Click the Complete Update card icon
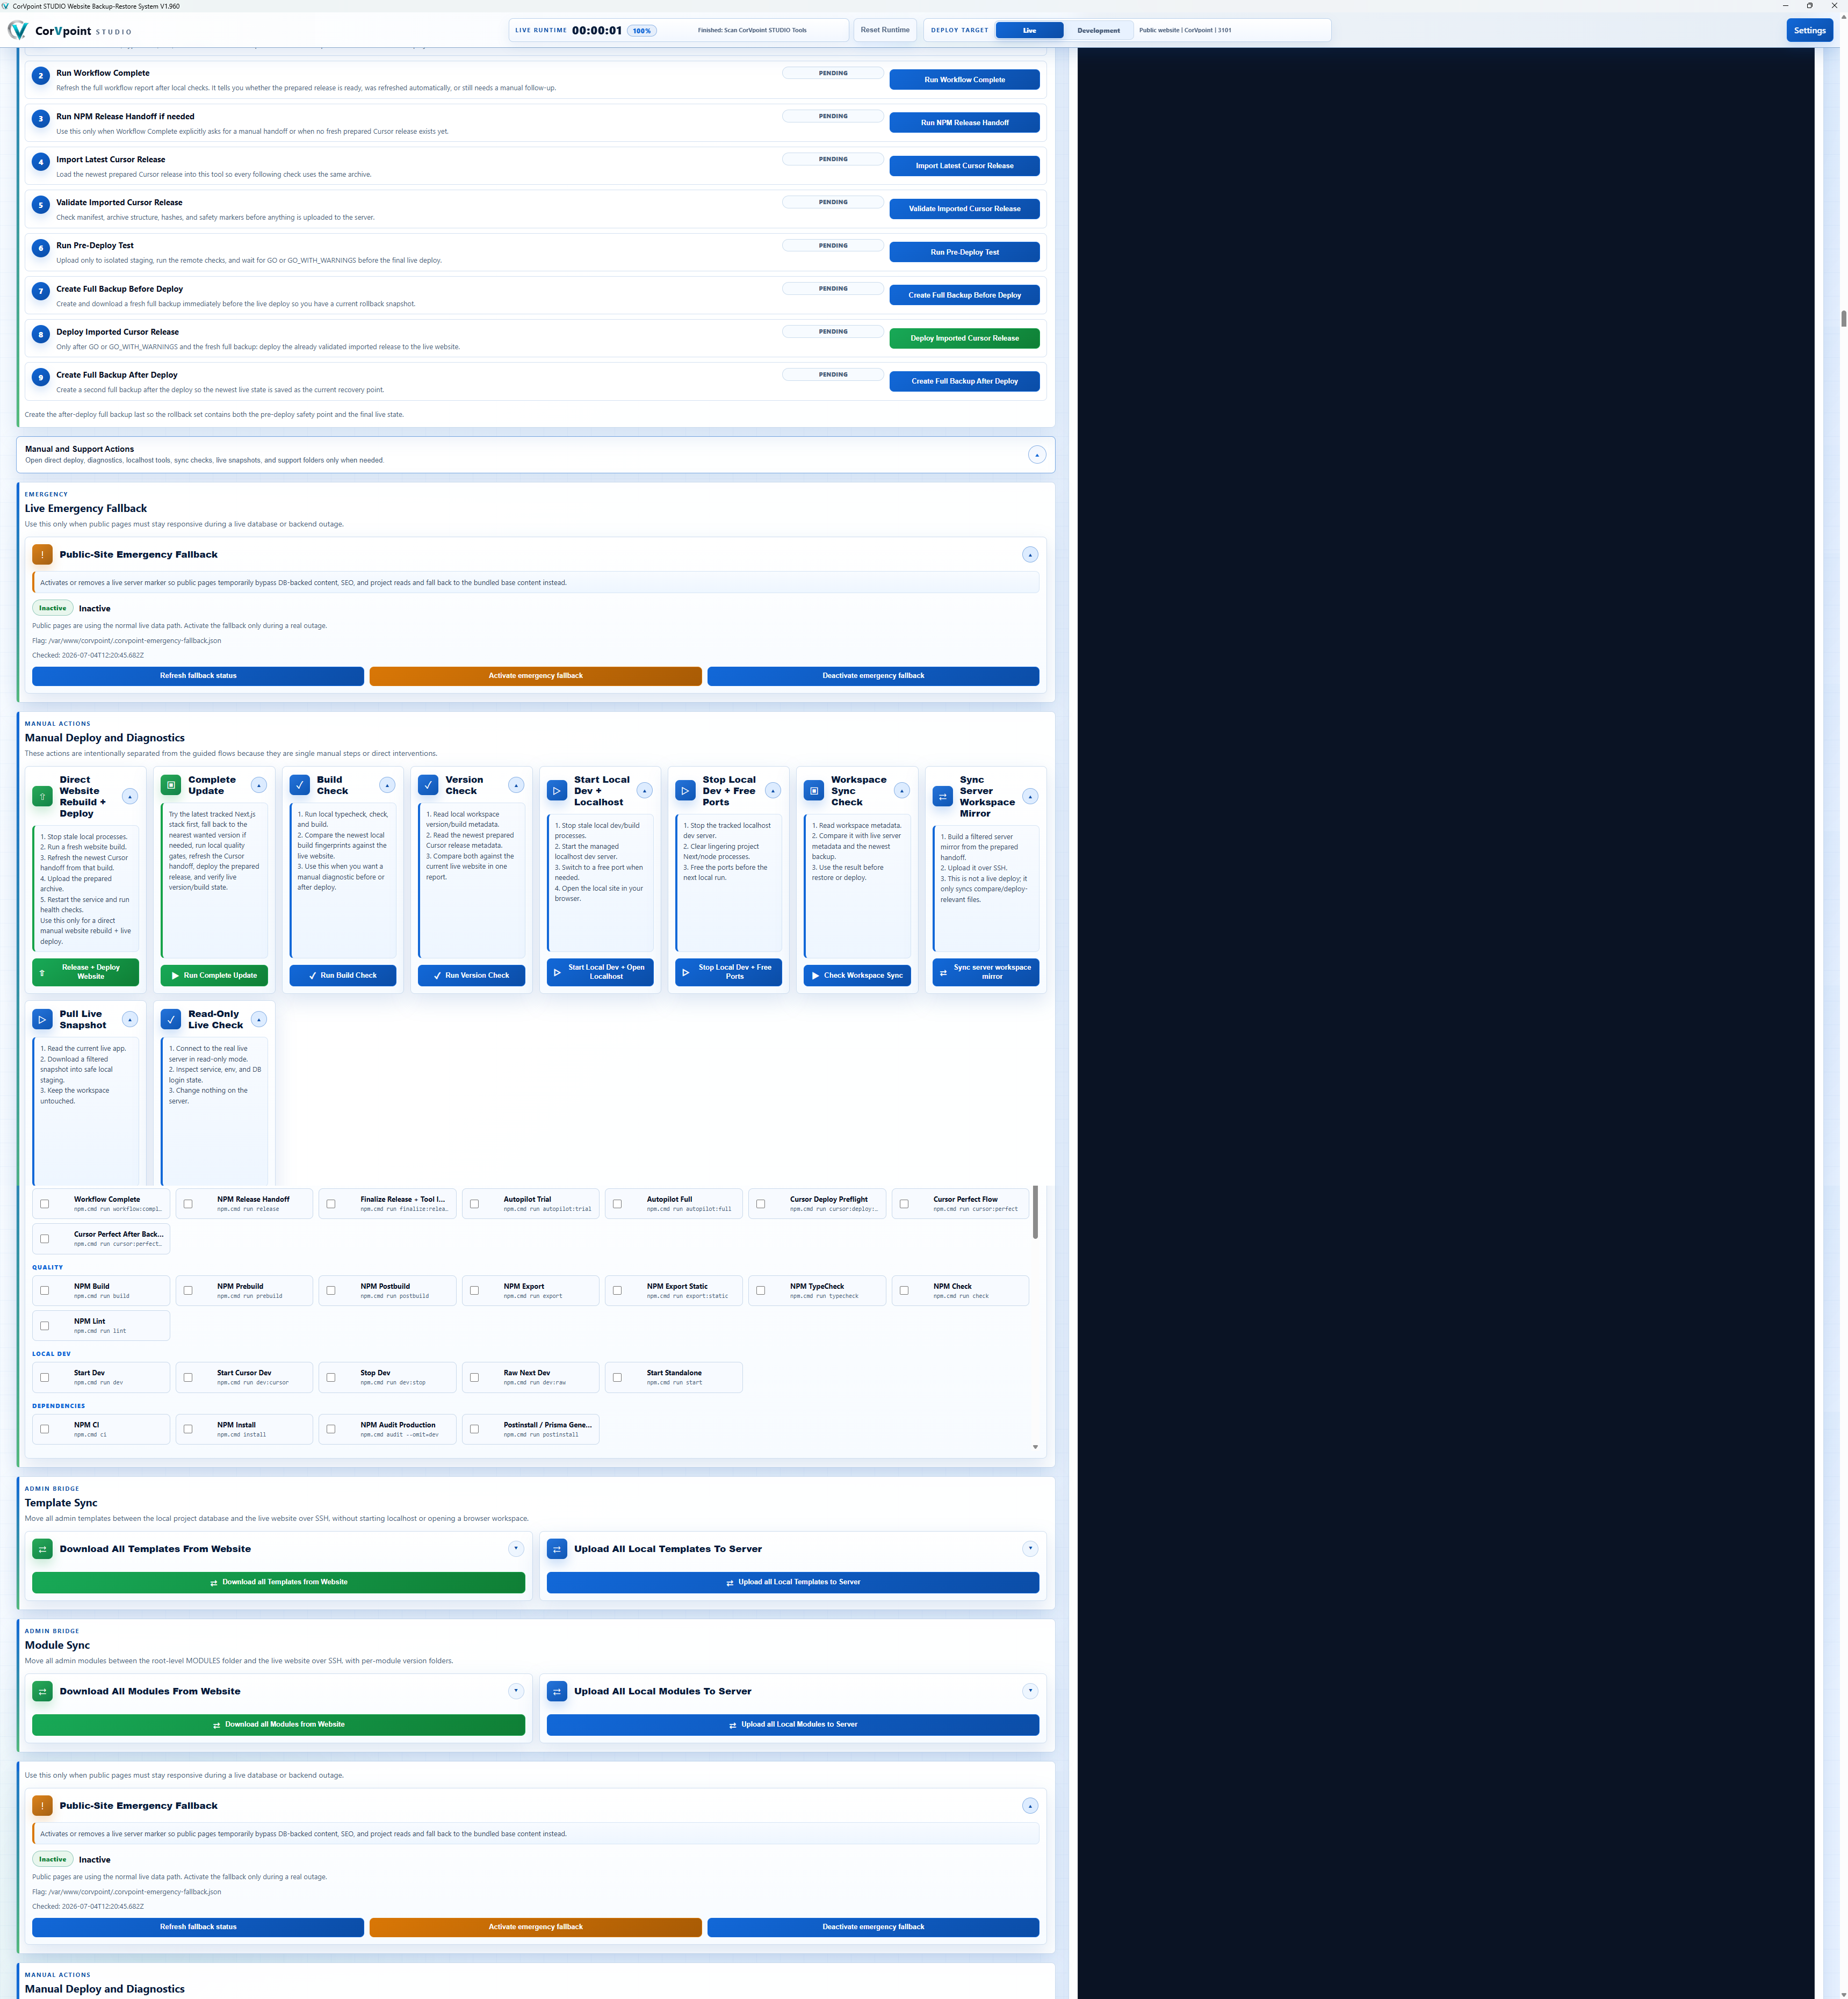Image resolution: width=1848 pixels, height=1999 pixels. tap(171, 785)
